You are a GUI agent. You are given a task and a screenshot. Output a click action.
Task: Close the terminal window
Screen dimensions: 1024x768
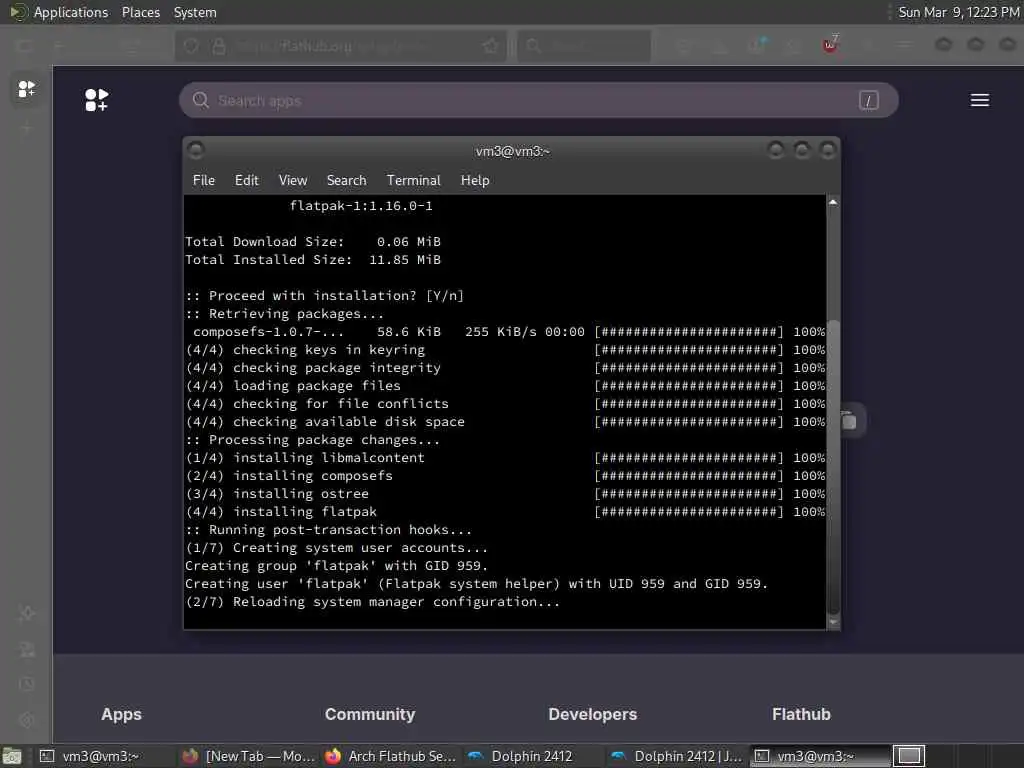827,151
